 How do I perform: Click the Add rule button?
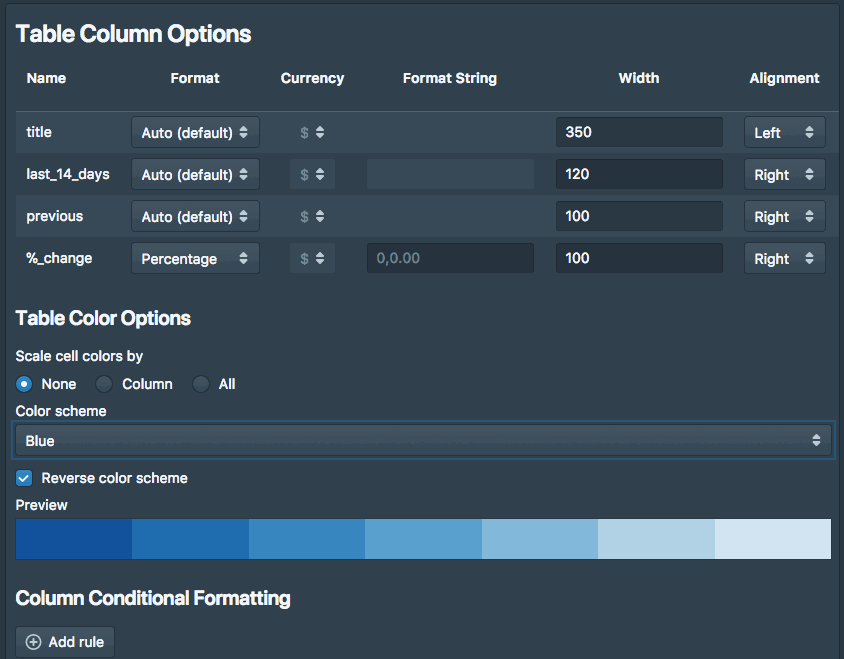point(65,642)
